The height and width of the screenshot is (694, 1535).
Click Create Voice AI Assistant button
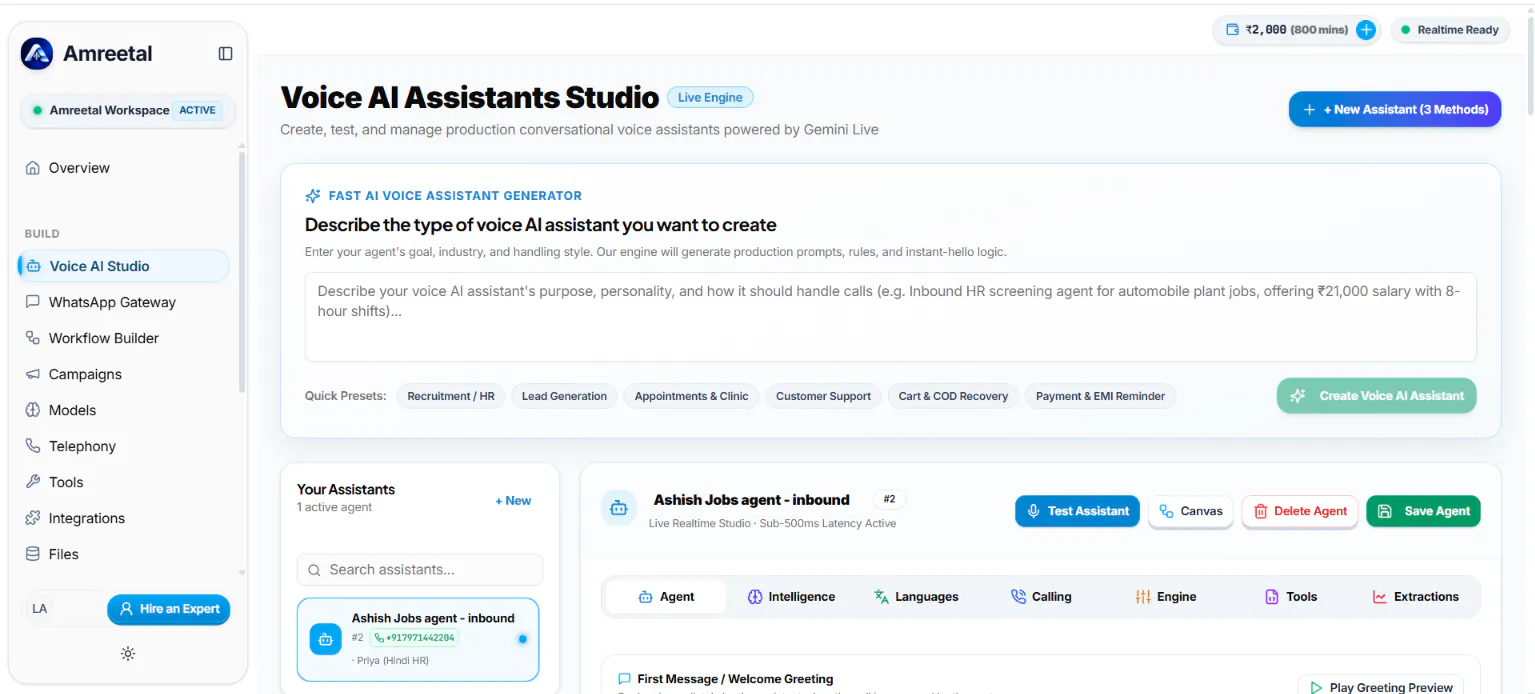1377,396
